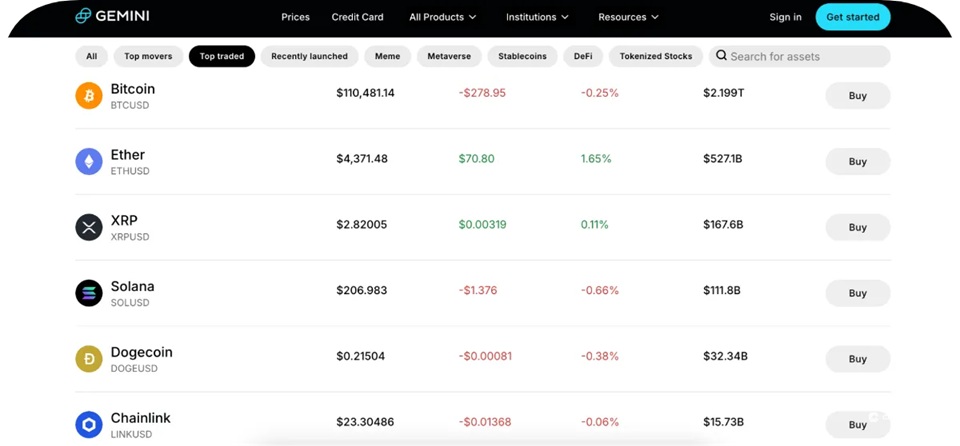Click the Ether percent 1.65%
Image resolution: width=960 pixels, height=446 pixels.
596,159
